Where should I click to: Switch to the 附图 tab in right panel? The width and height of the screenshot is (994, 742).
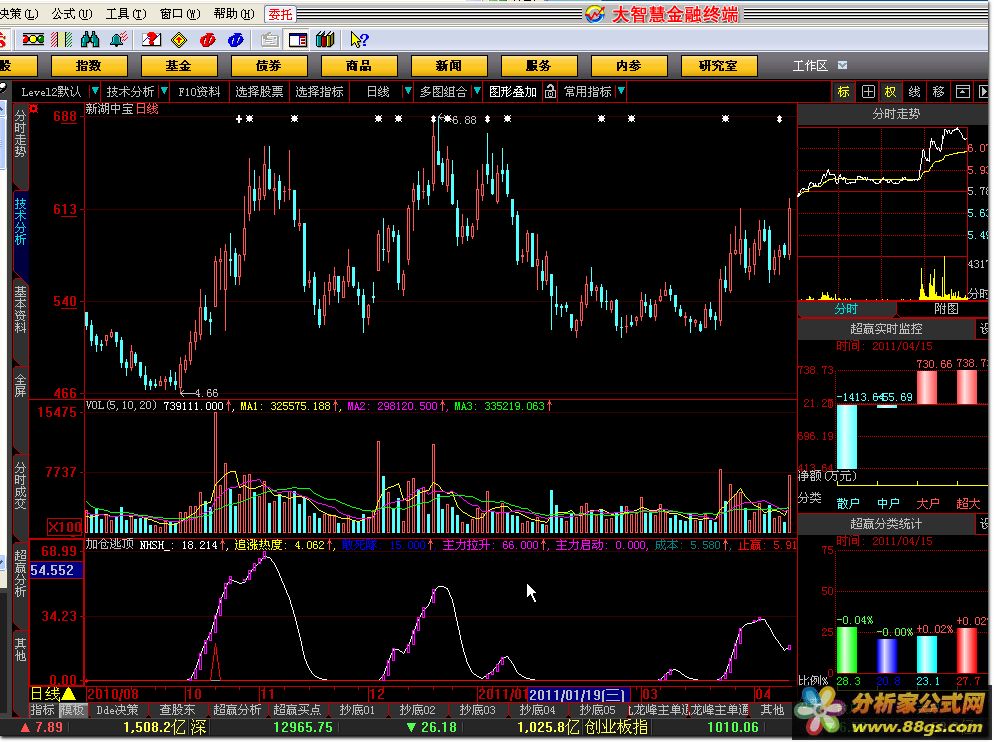pyautogui.click(x=946, y=309)
